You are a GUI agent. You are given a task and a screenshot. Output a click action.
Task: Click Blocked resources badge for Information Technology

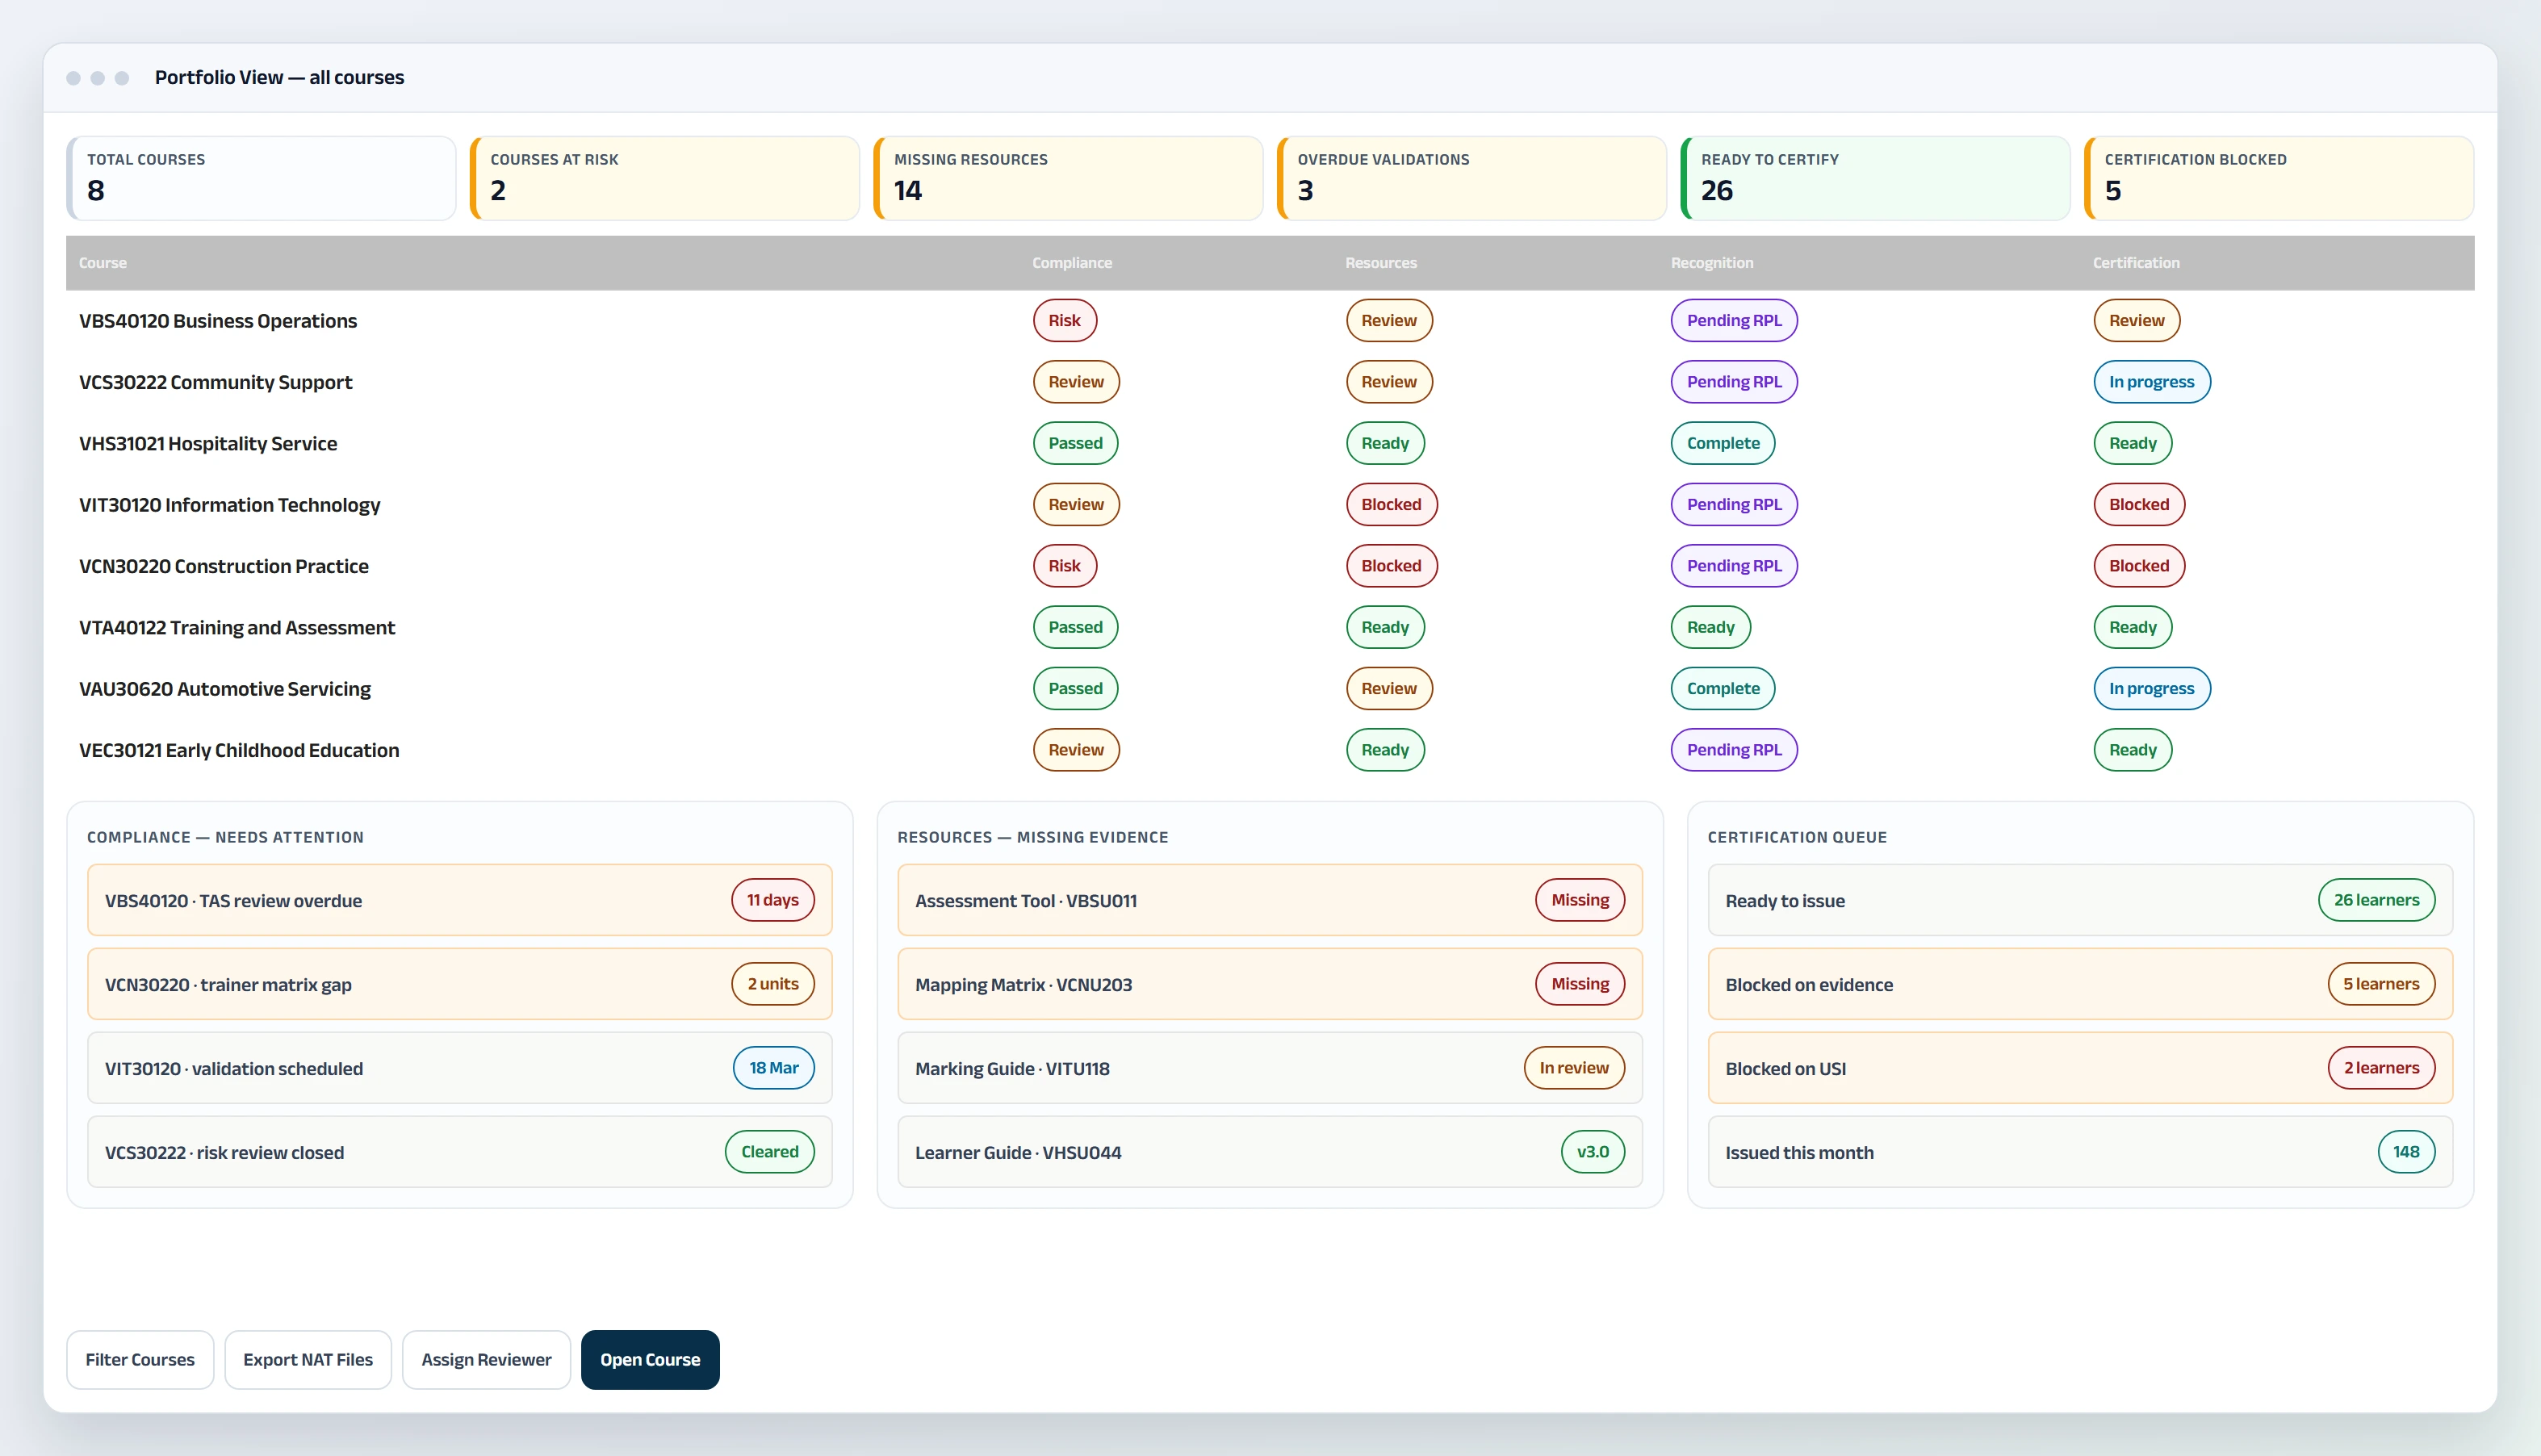1391,505
